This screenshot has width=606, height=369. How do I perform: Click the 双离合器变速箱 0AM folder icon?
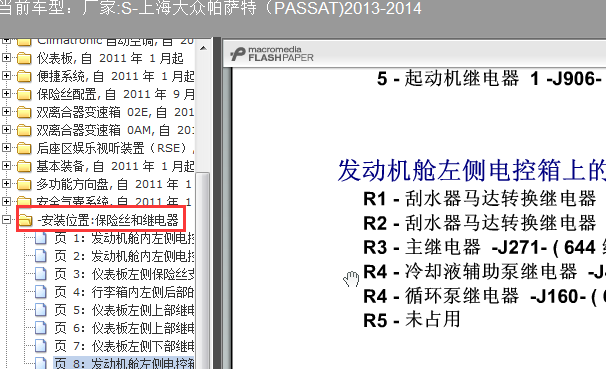coord(24,130)
